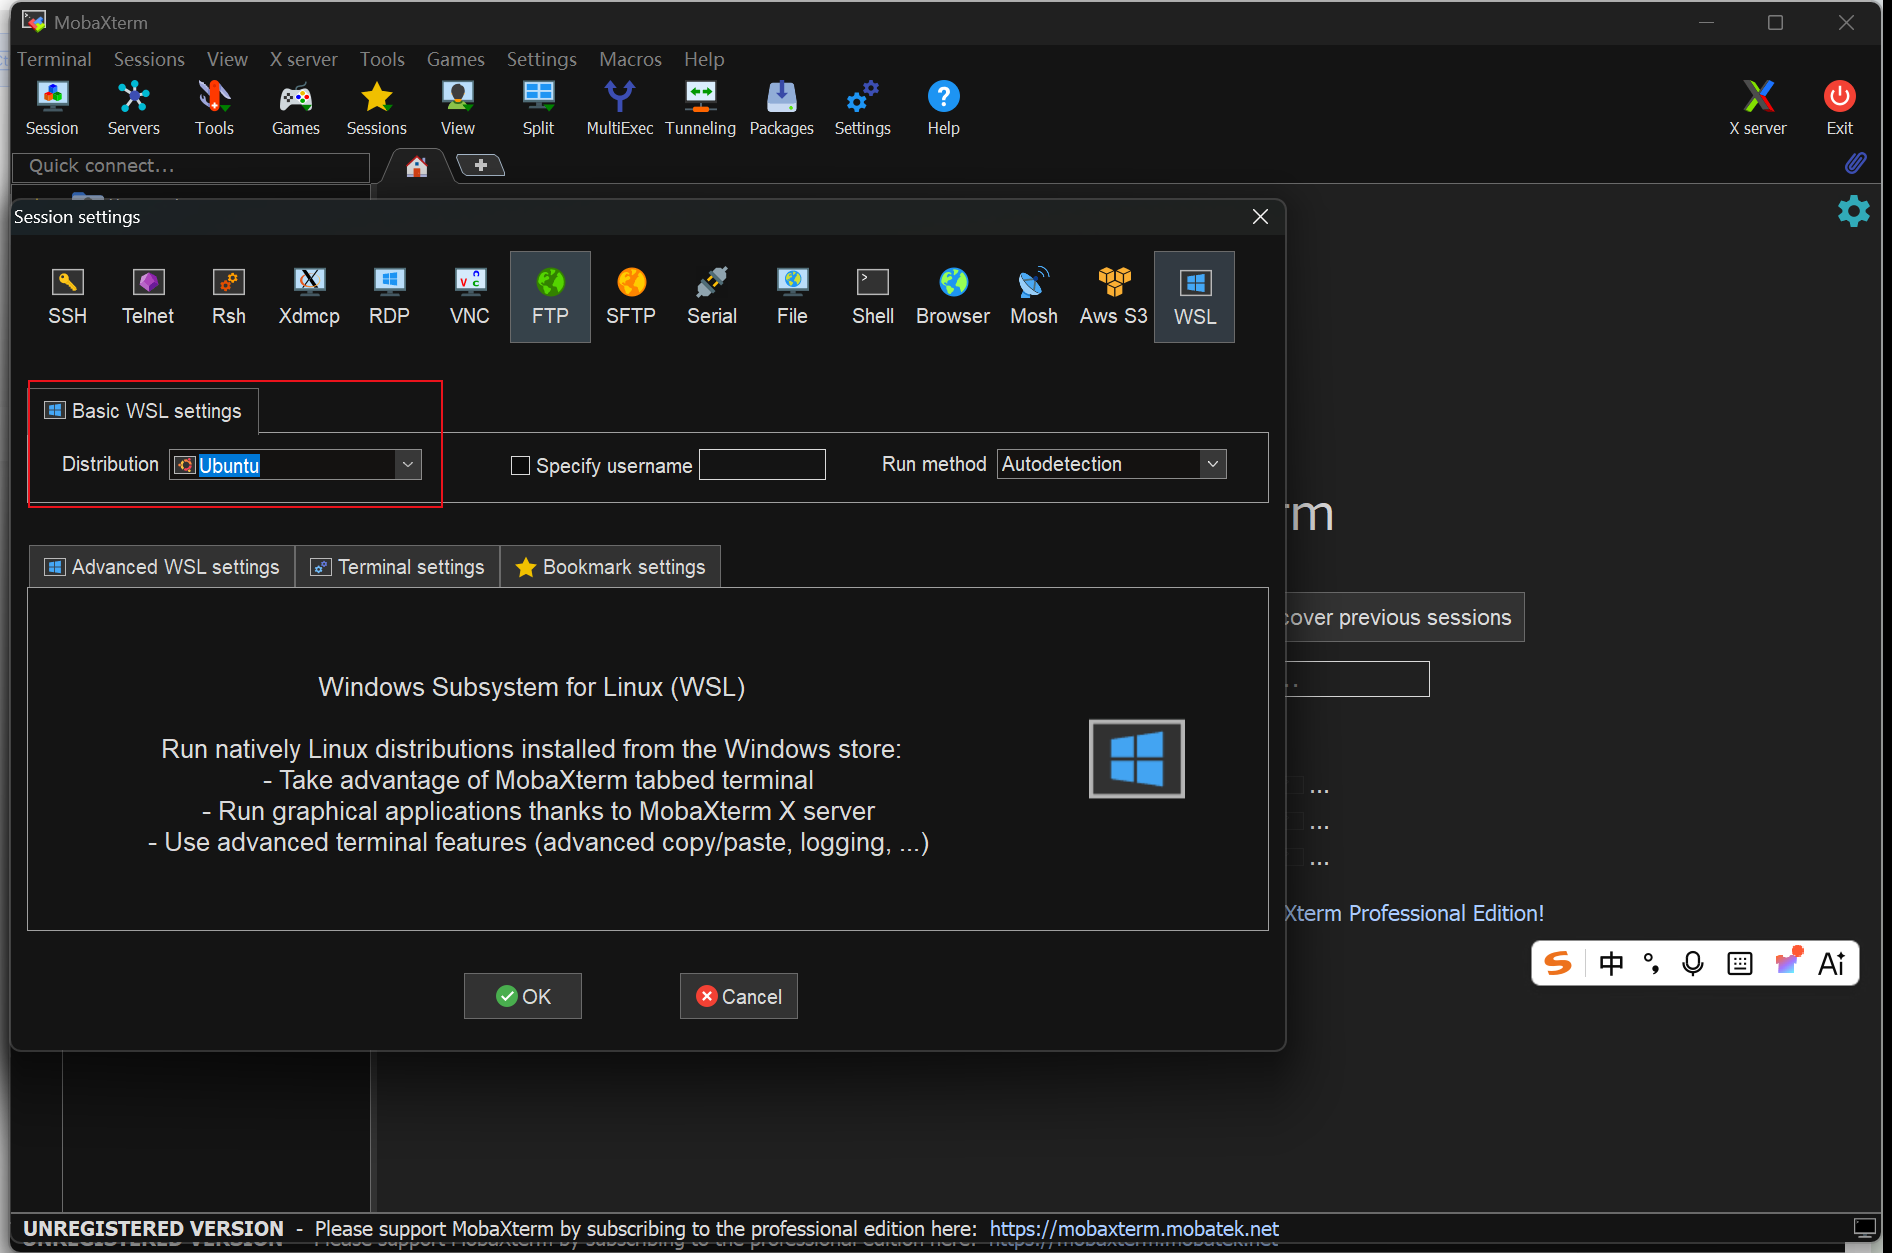Enable the Specify username checkbox

tap(520, 465)
